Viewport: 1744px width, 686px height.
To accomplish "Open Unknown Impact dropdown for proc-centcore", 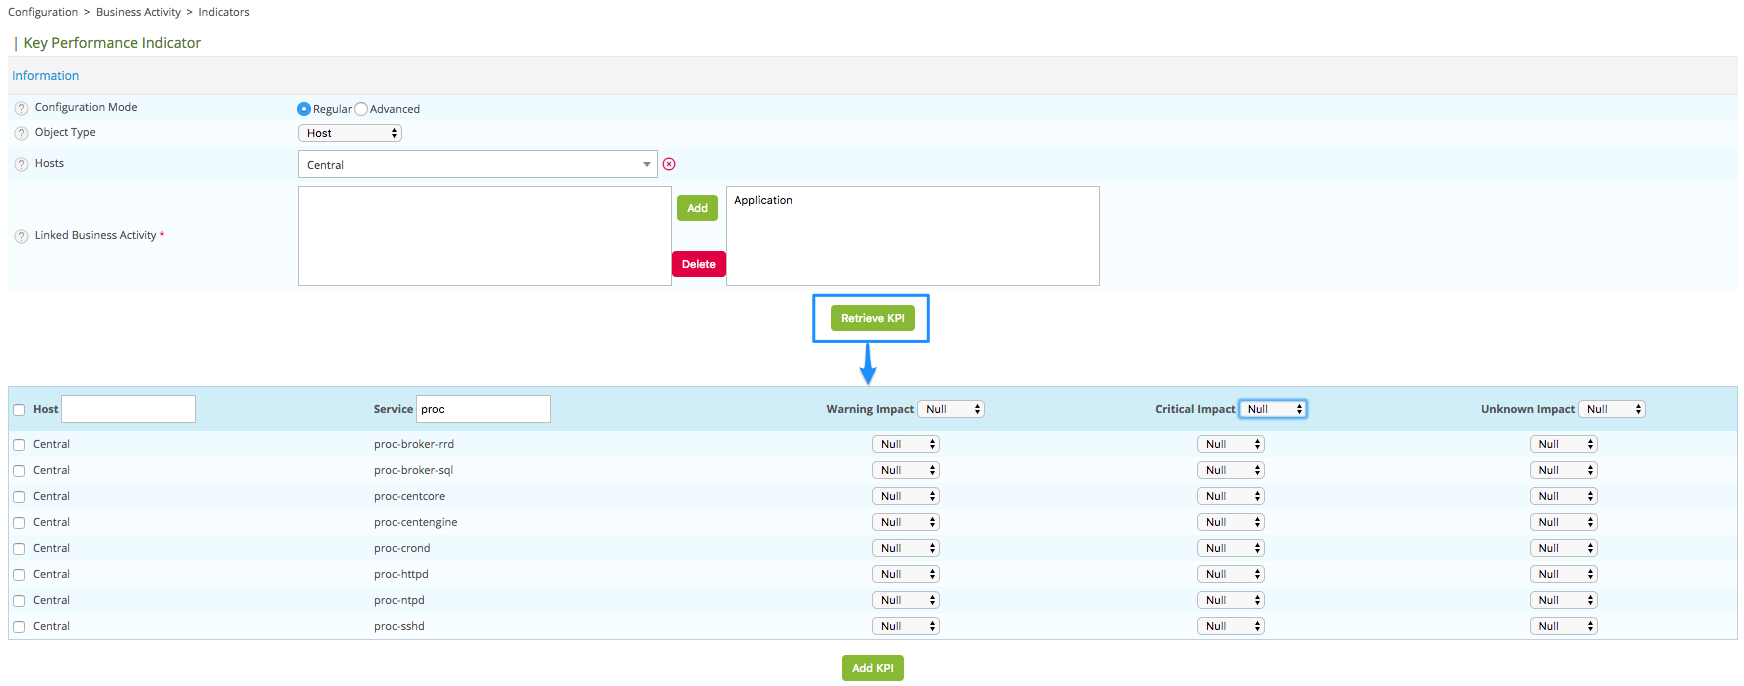I will coord(1563,496).
